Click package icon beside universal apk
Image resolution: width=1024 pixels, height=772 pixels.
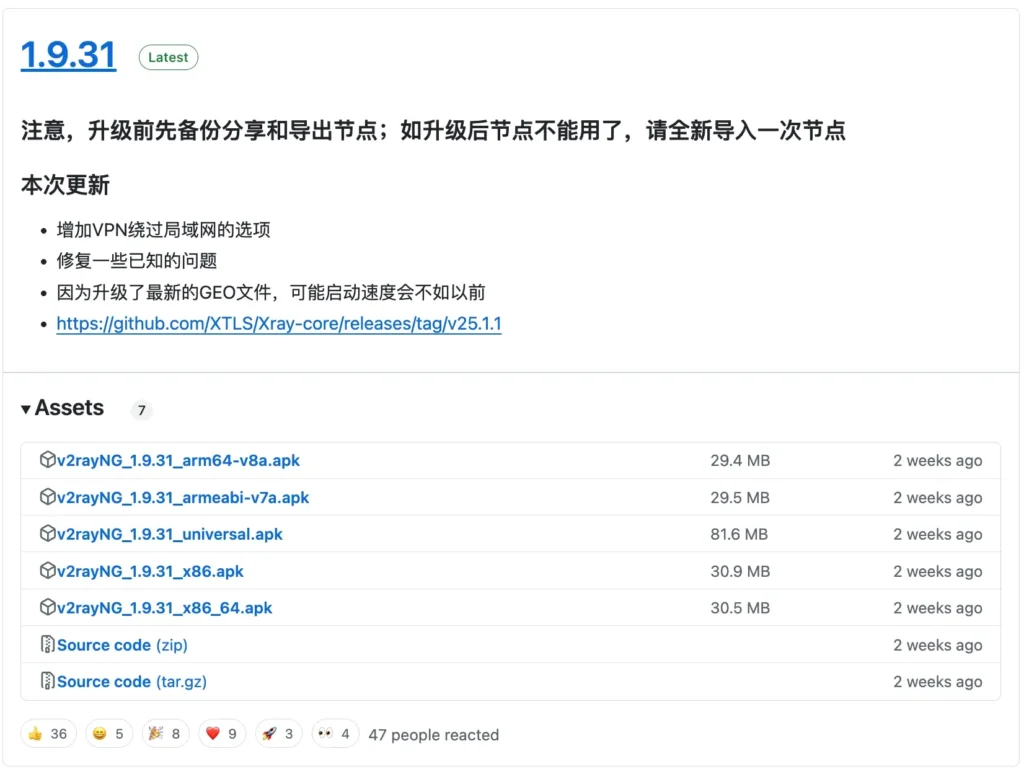pyautogui.click(x=47, y=534)
